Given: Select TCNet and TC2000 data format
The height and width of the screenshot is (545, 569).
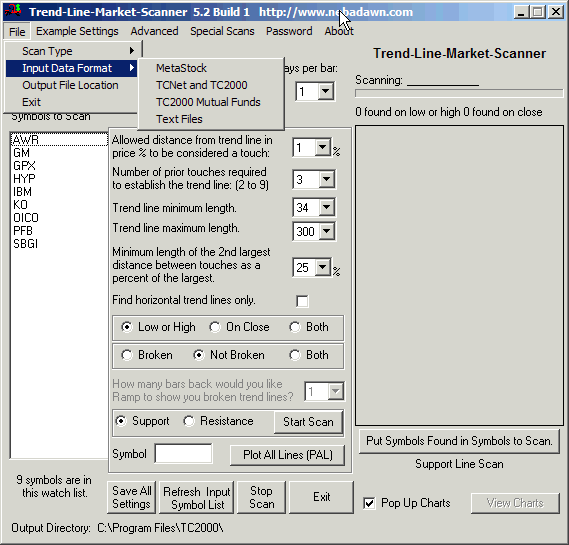Looking at the screenshot, I should [x=211, y=85].
